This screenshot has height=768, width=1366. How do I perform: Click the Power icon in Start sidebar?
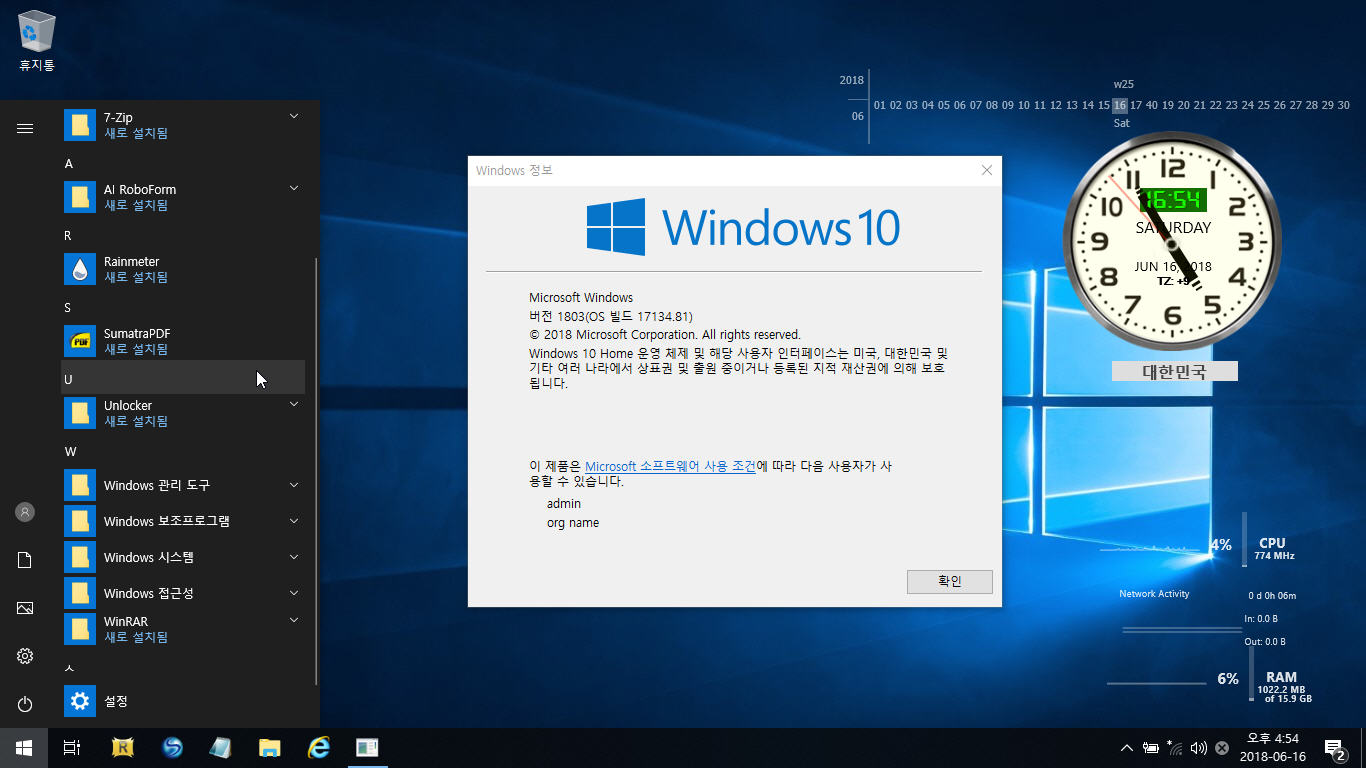25,704
